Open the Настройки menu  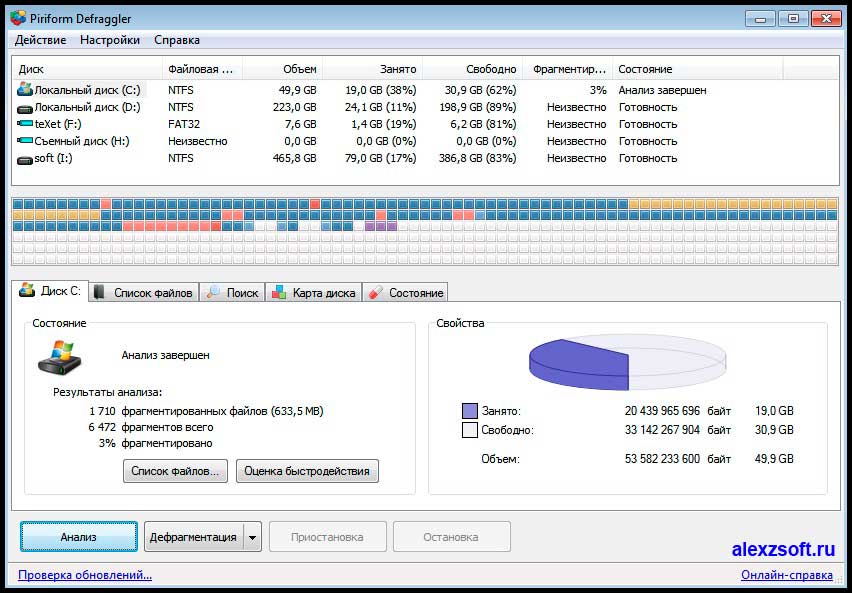click(x=110, y=40)
